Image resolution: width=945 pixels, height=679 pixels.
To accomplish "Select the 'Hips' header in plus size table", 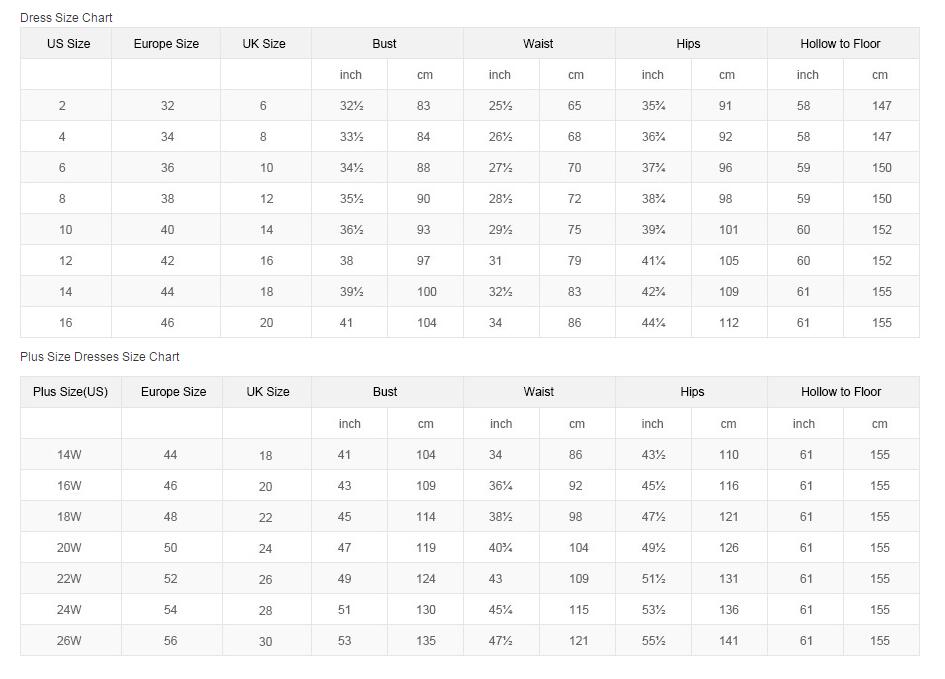I will pyautogui.click(x=692, y=392).
